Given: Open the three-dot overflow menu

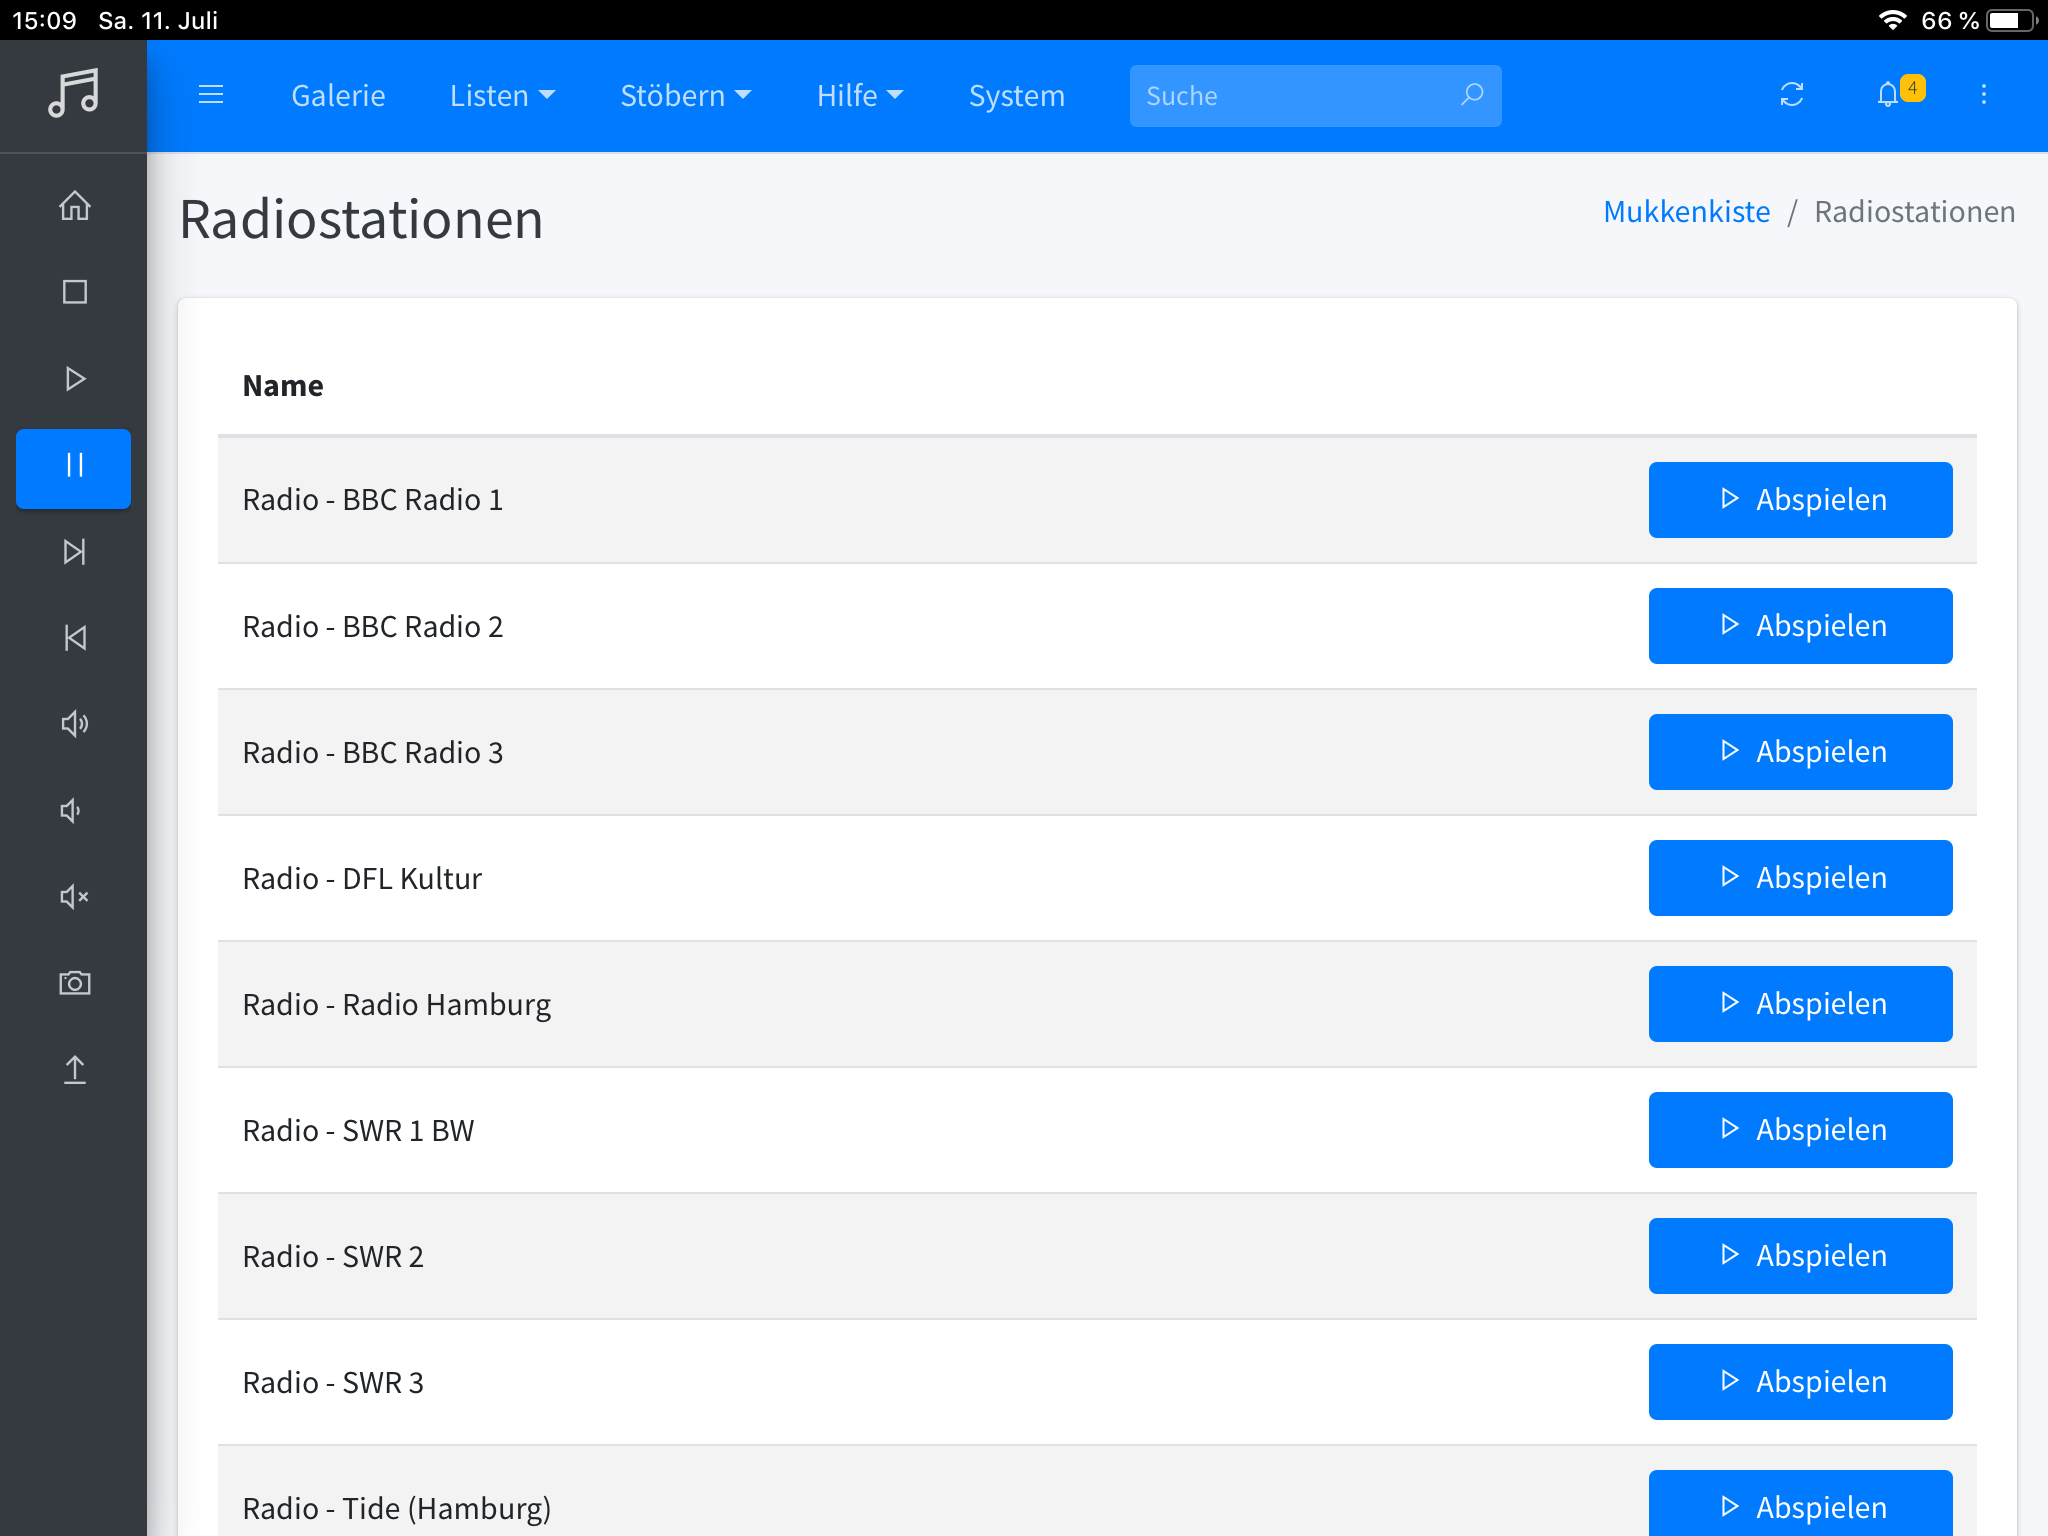Looking at the screenshot, I should tap(1984, 95).
